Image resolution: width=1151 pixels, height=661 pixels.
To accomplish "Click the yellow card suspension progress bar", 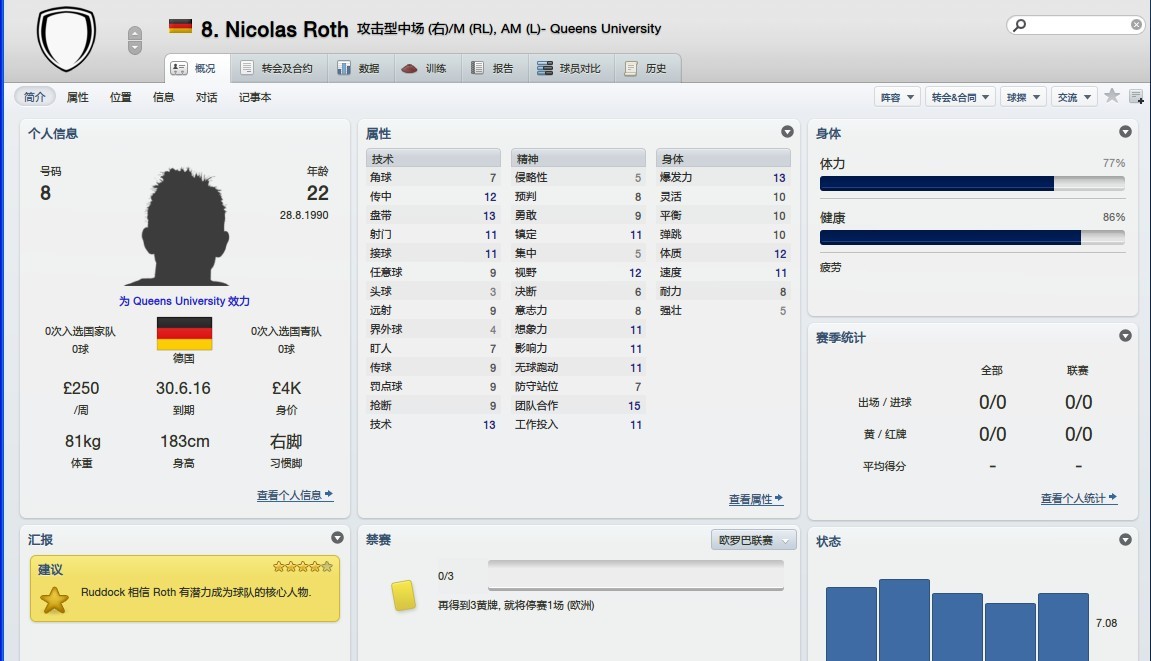I will point(636,575).
